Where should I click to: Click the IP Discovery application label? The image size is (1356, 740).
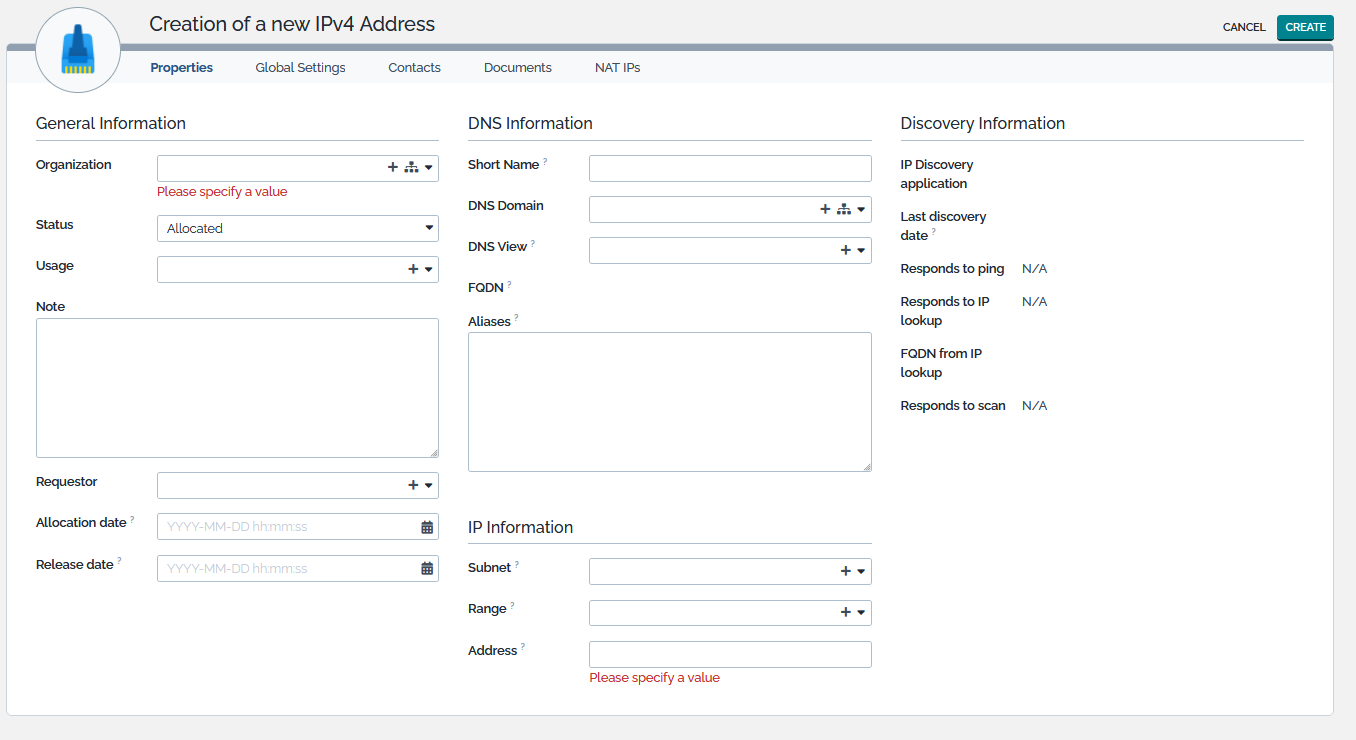click(937, 174)
